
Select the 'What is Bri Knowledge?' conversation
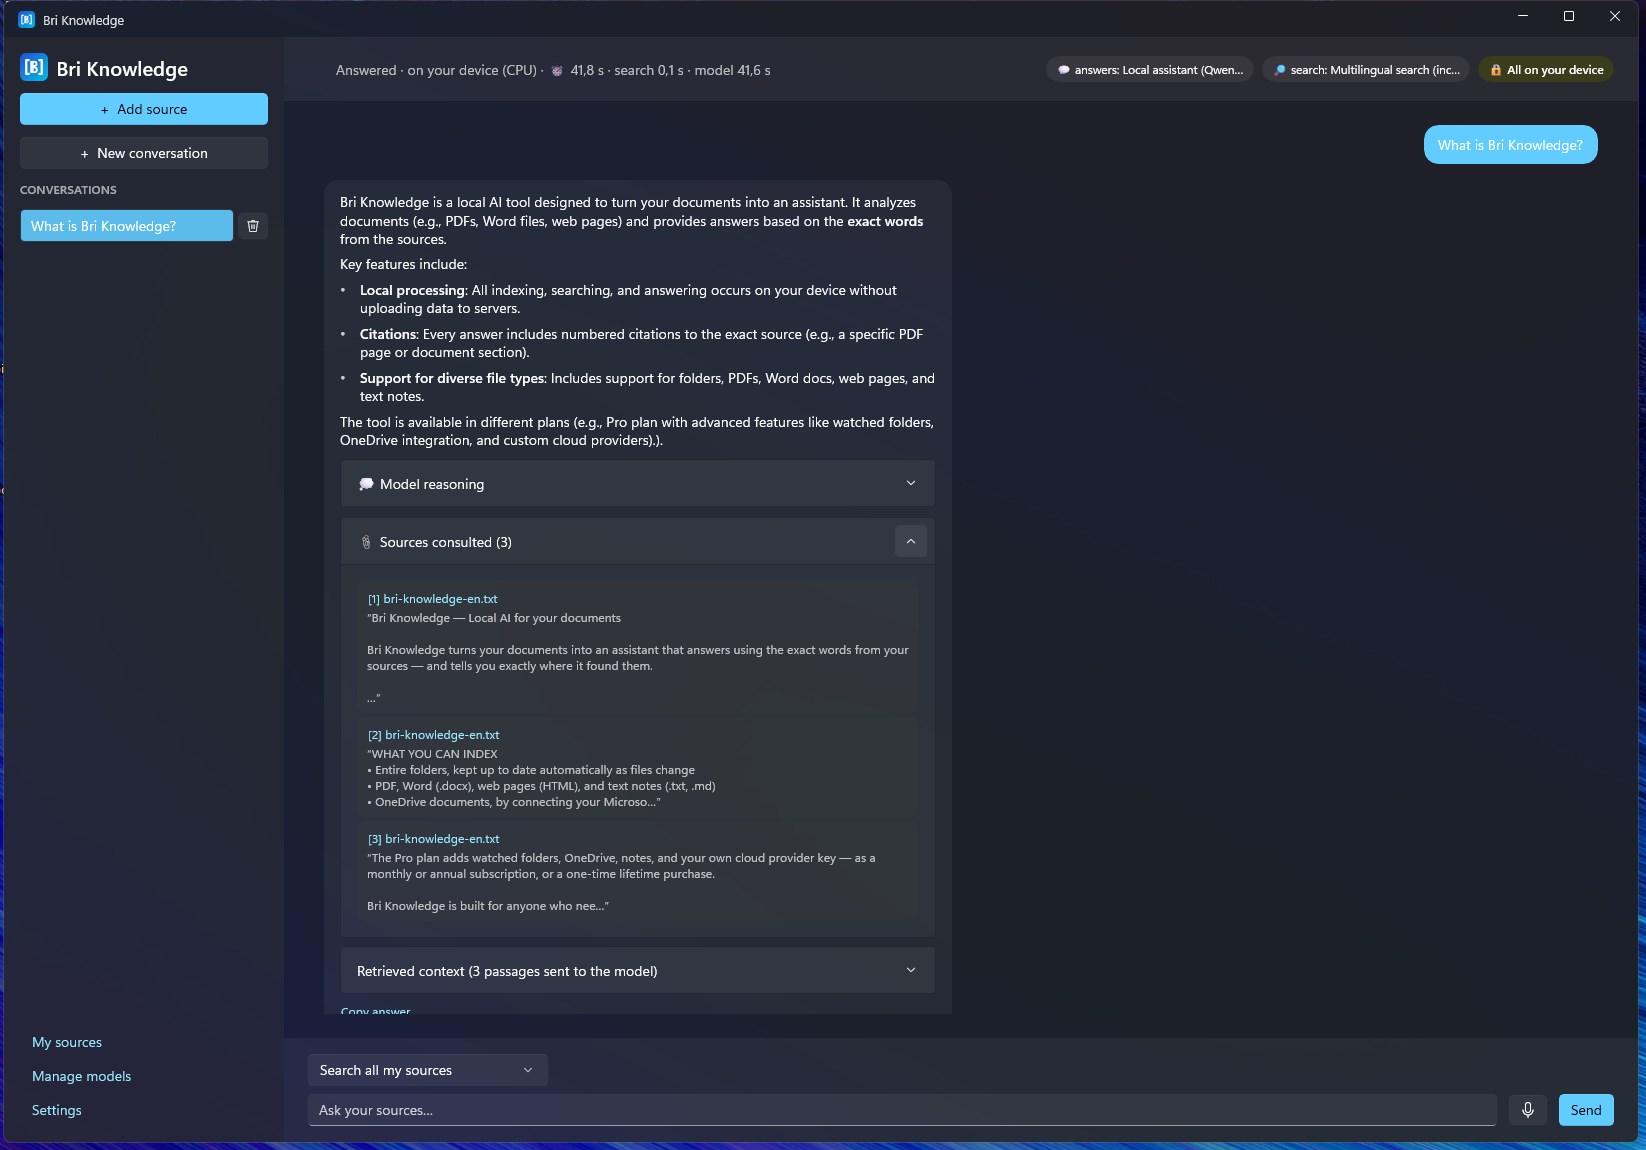click(127, 226)
